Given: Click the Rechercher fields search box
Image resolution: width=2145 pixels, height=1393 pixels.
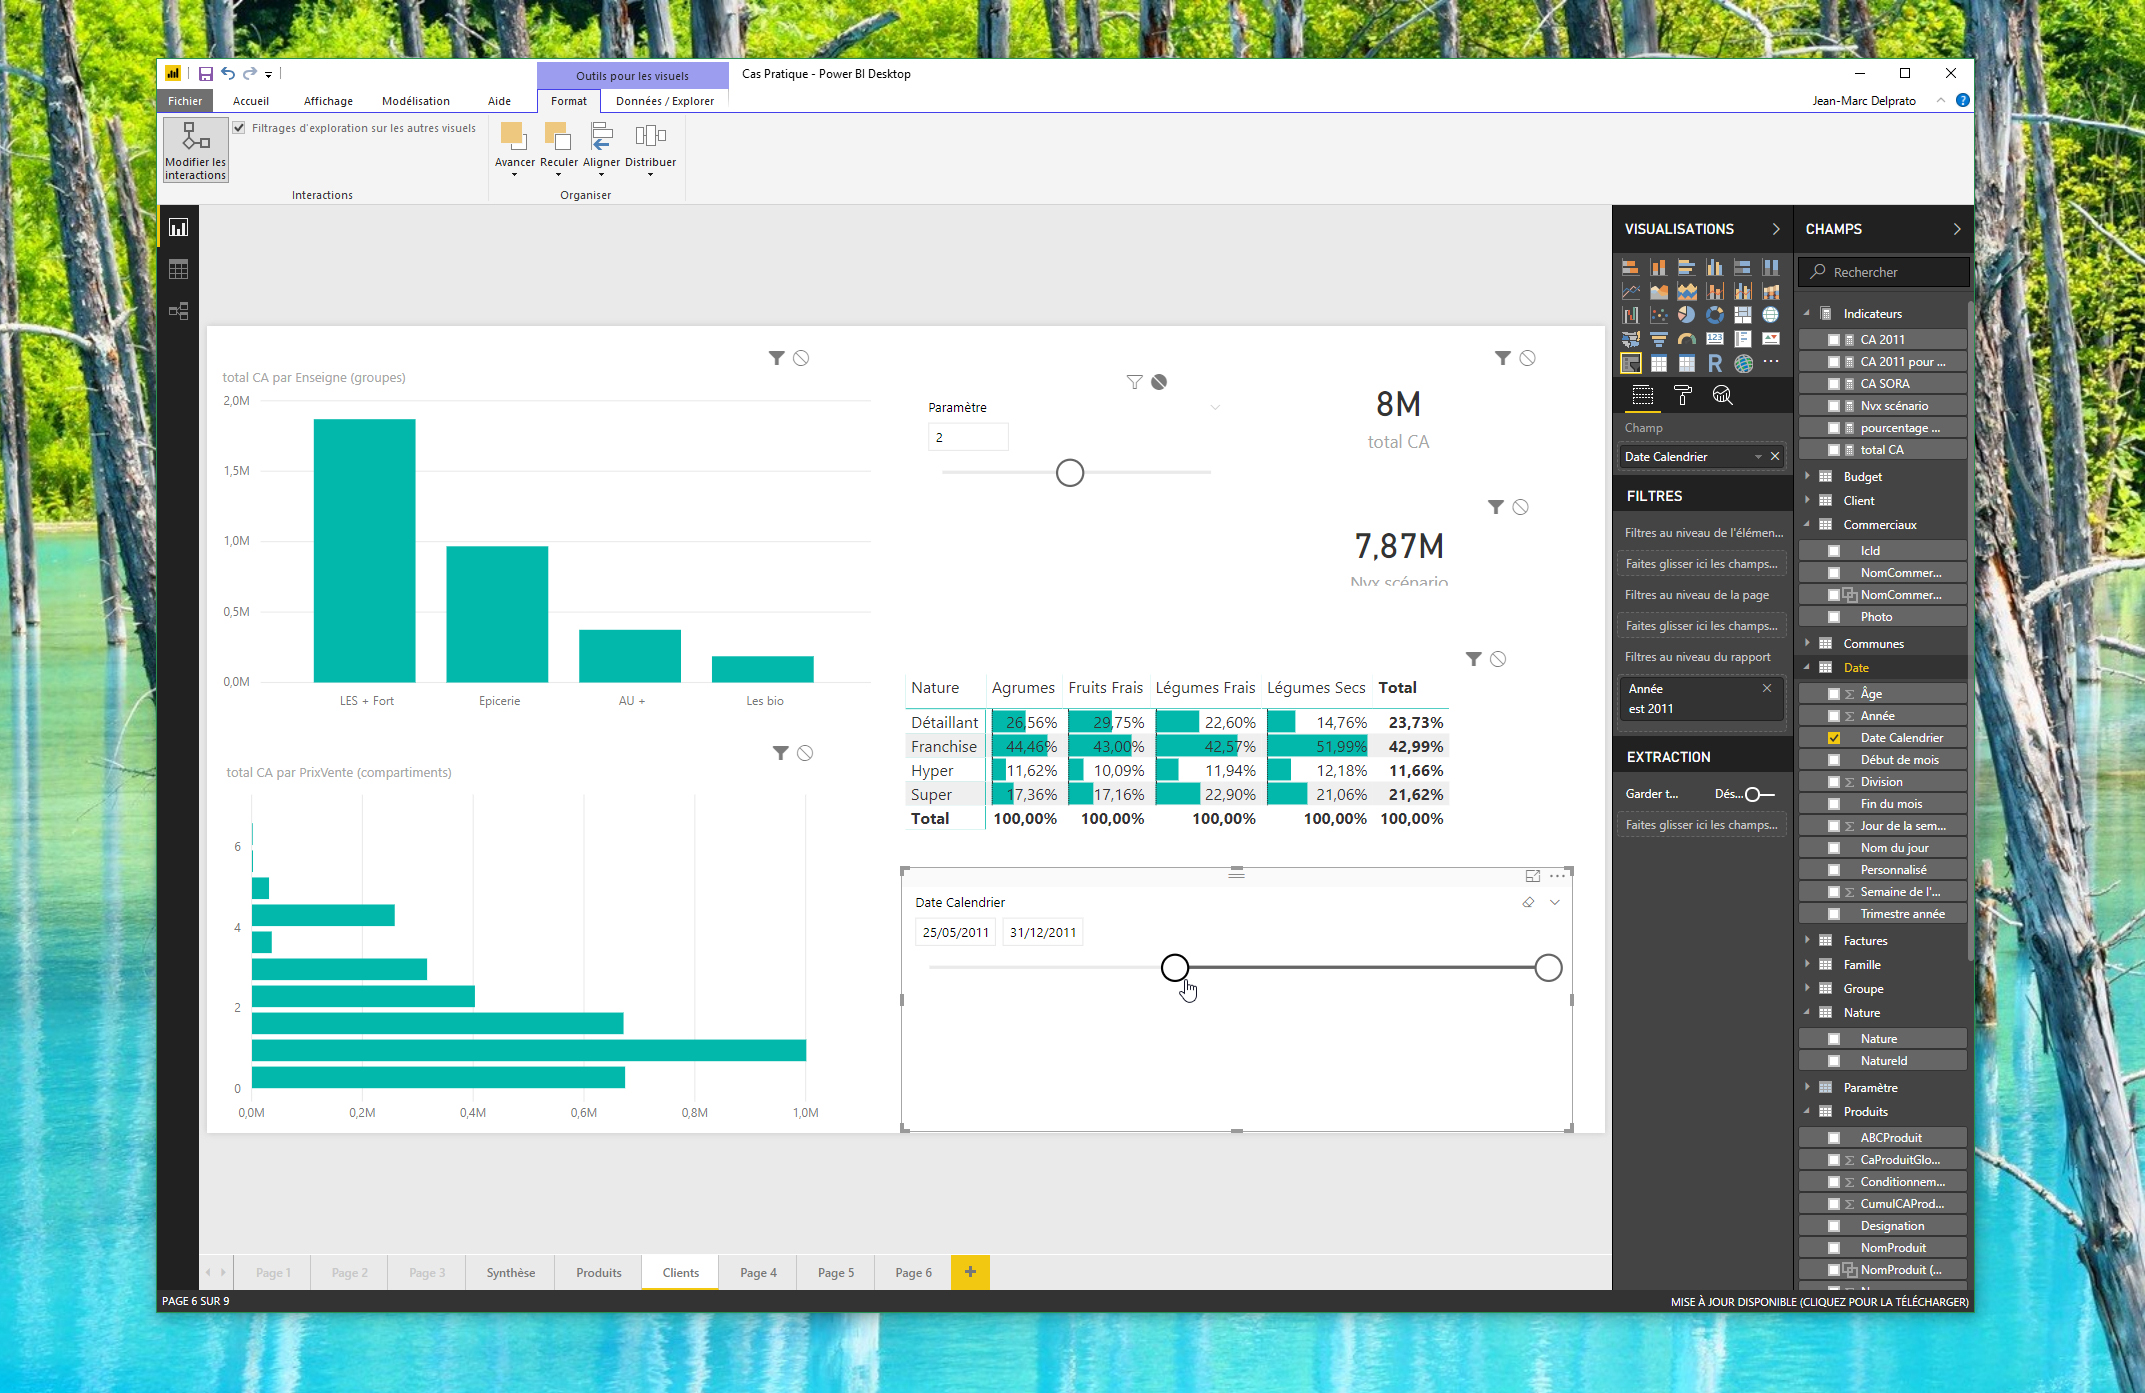Looking at the screenshot, I should 1884,272.
